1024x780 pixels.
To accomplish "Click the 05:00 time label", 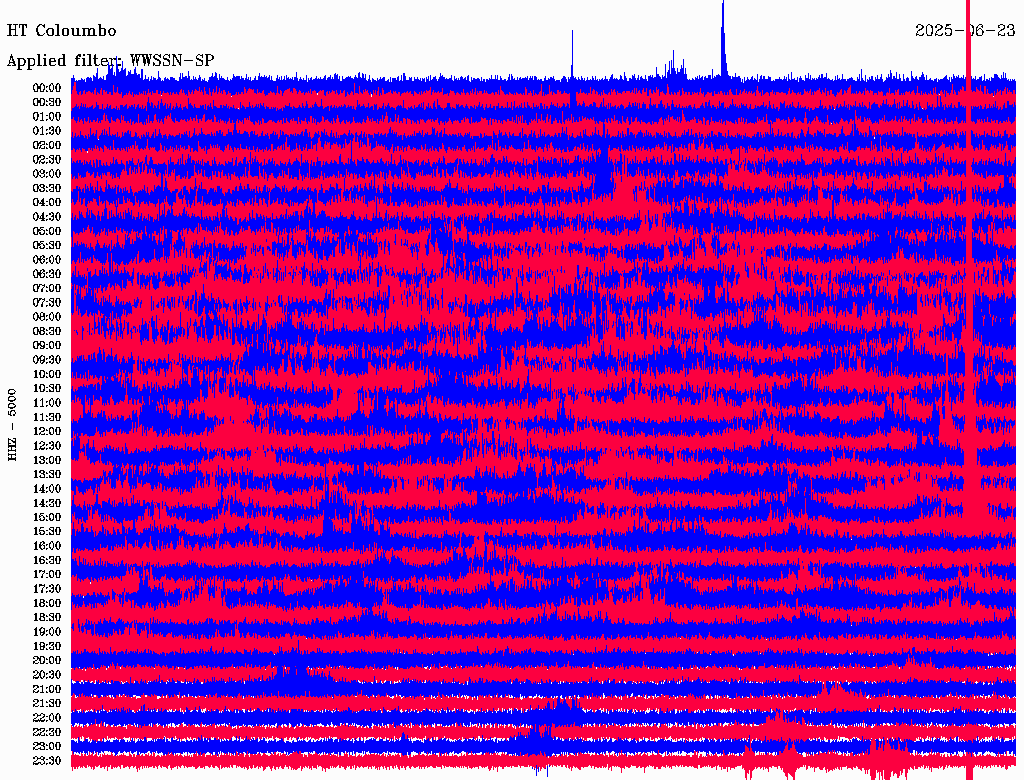I will 47,231.
